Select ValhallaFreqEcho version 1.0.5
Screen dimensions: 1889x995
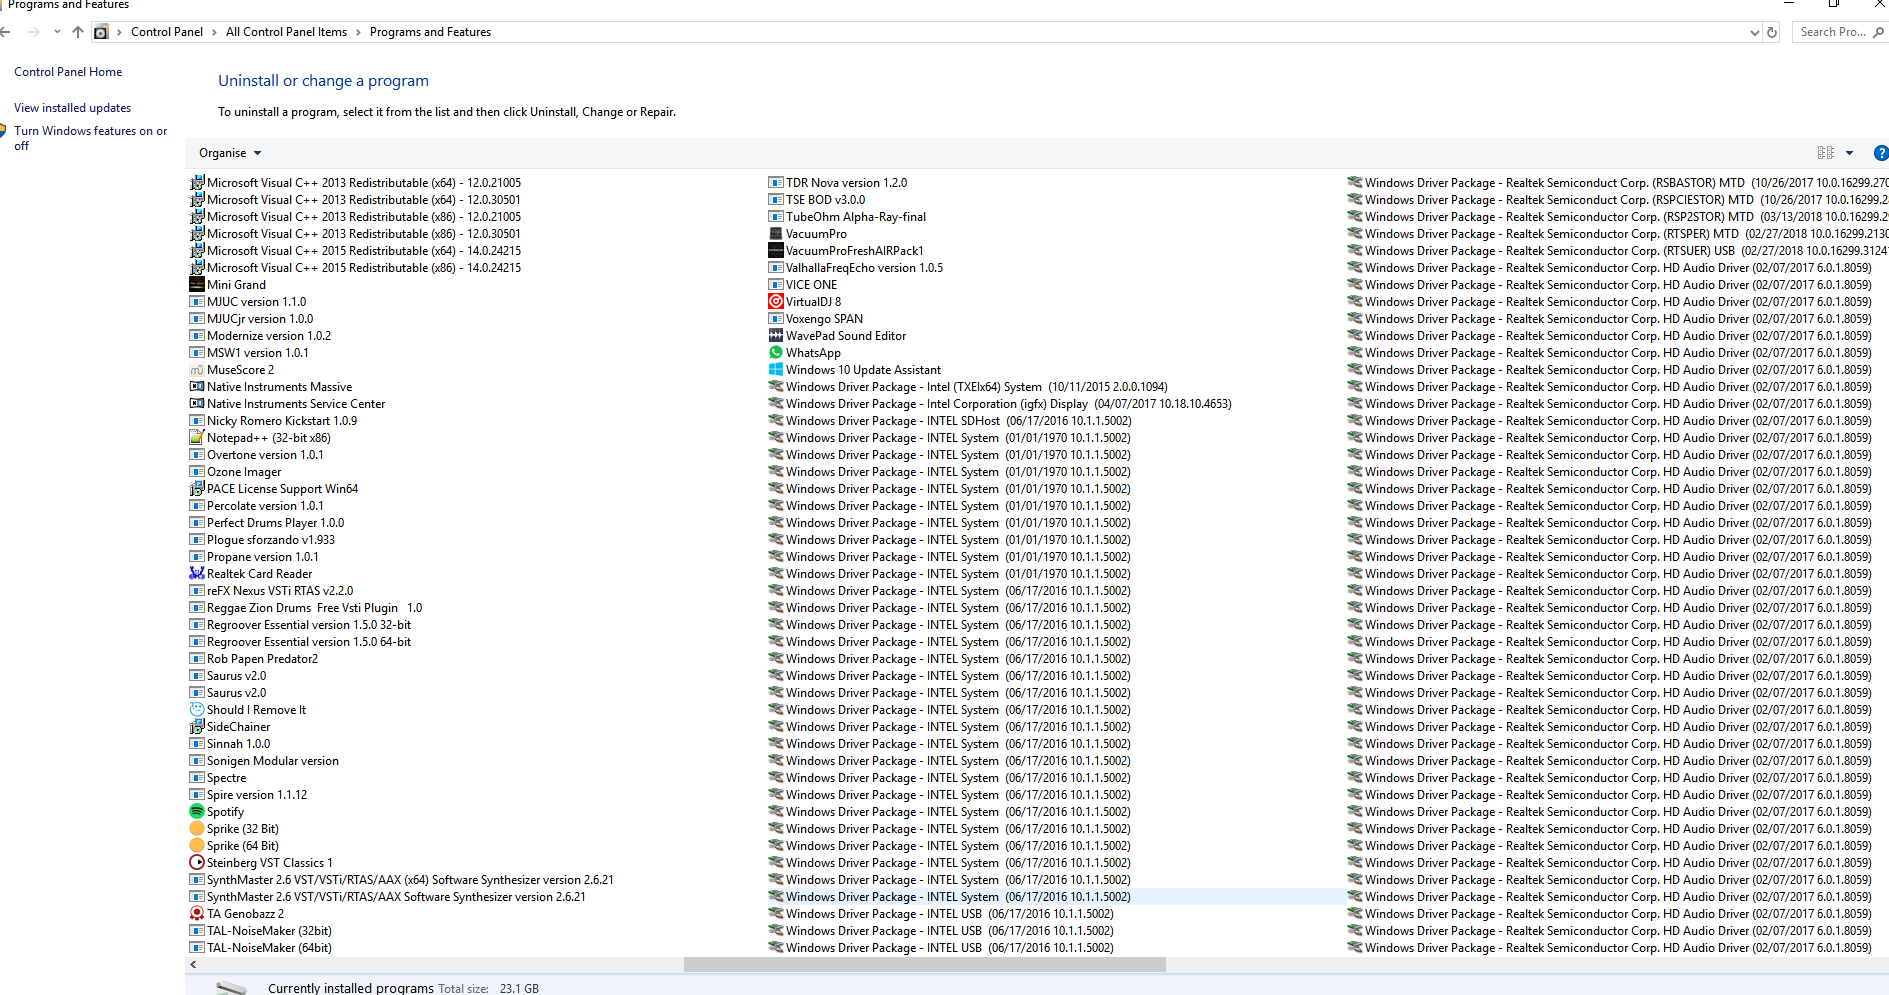click(864, 267)
